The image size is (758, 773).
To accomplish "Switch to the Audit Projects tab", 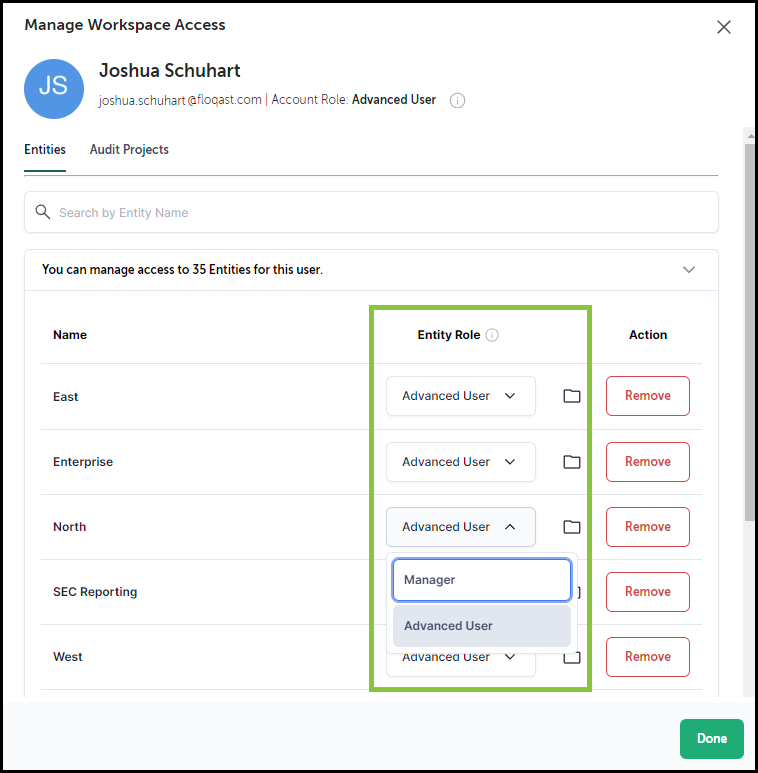I will 129,149.
